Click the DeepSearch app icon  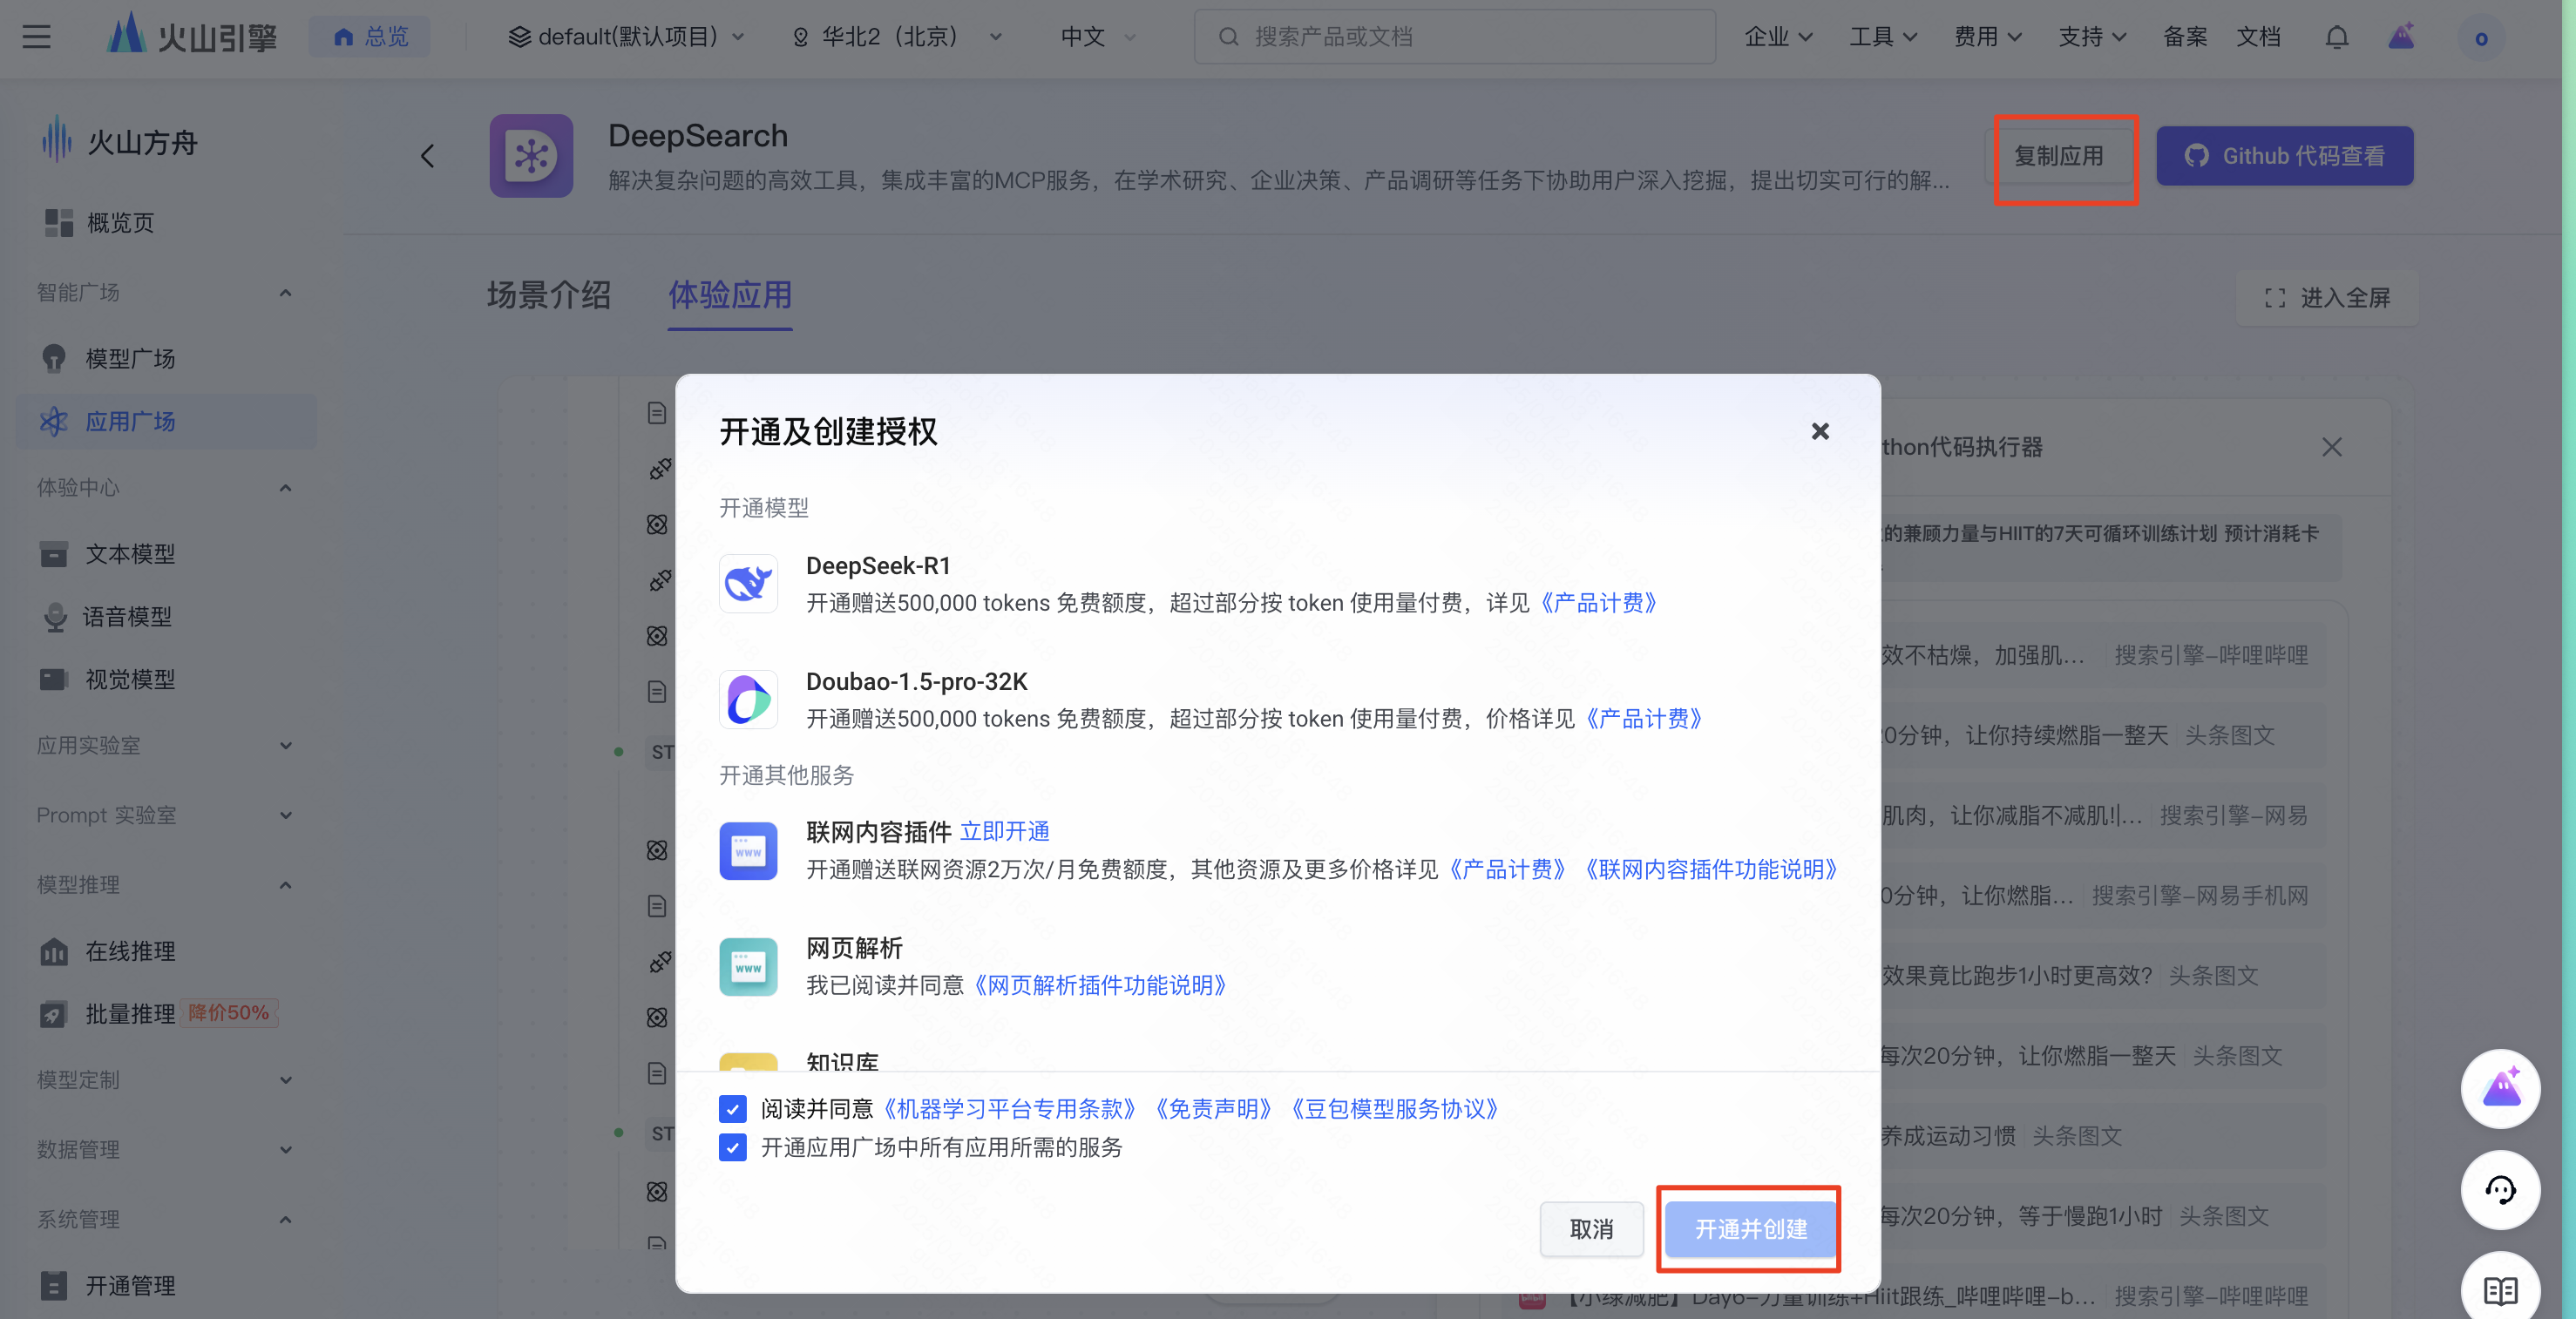click(x=531, y=156)
